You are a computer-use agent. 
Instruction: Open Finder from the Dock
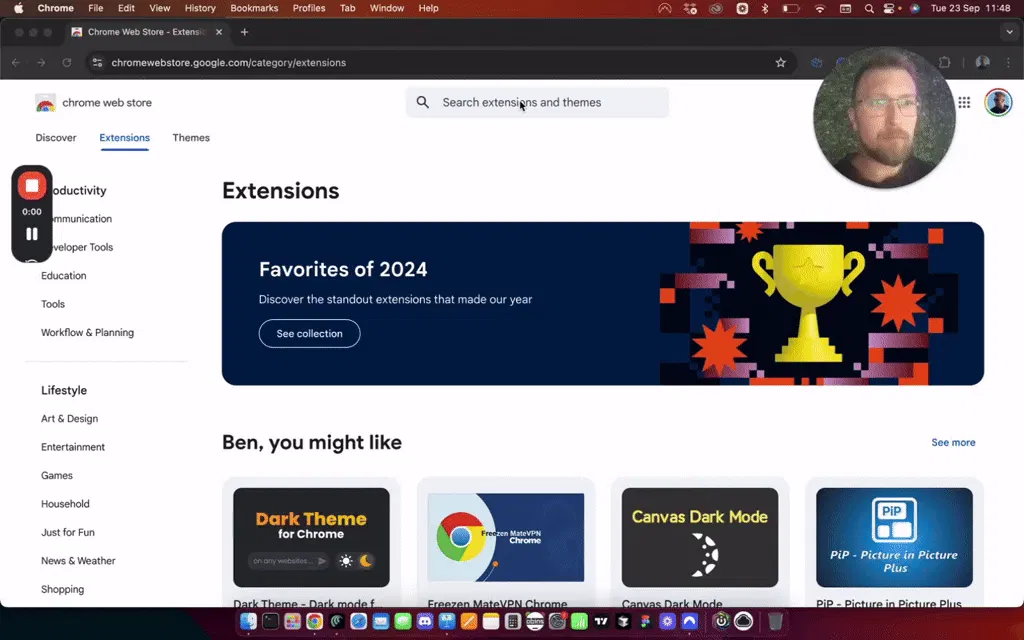coord(248,622)
